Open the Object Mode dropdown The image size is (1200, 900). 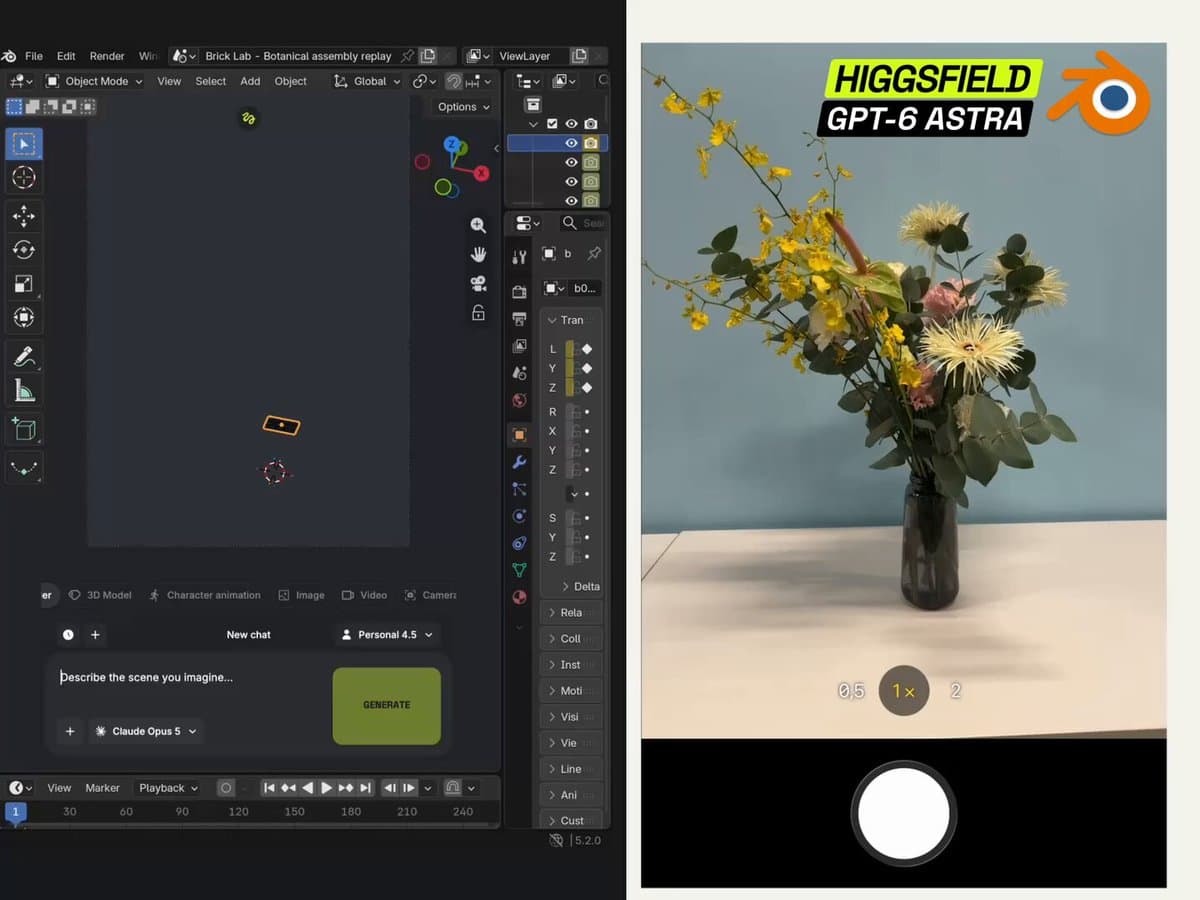(x=94, y=81)
